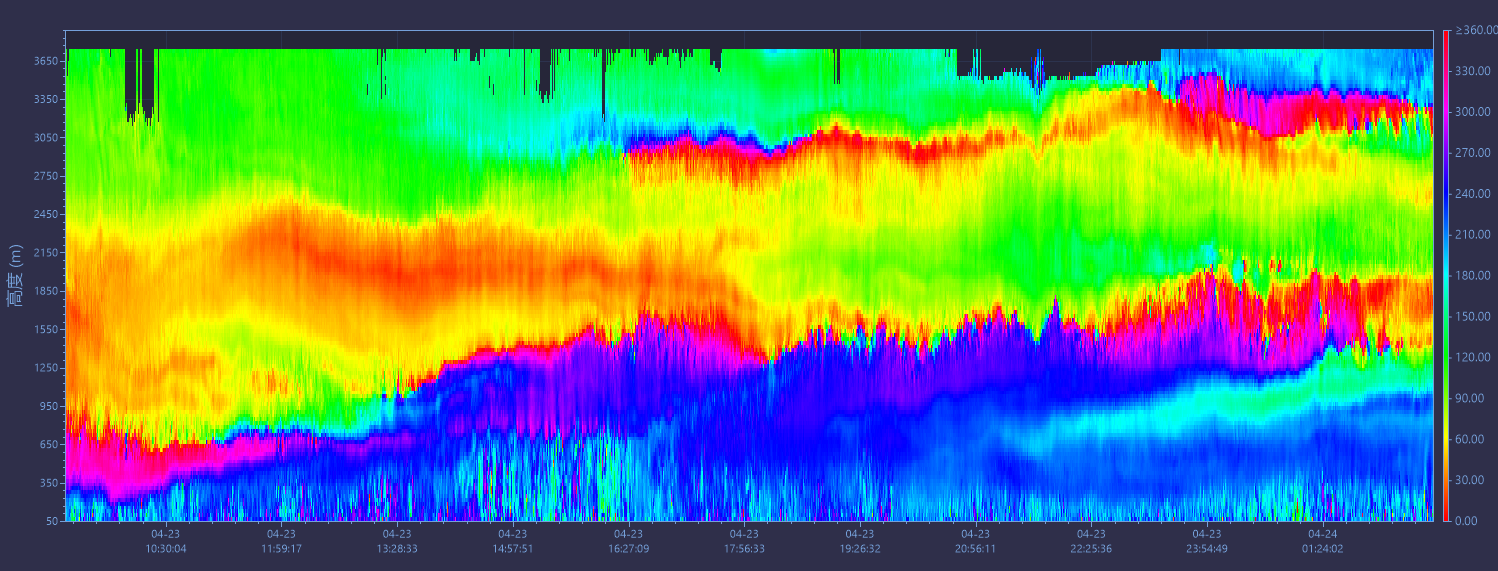Viewport: 1498px width, 571px height.
Task: Click the 30.00 color scale label
Action: tap(1468, 480)
